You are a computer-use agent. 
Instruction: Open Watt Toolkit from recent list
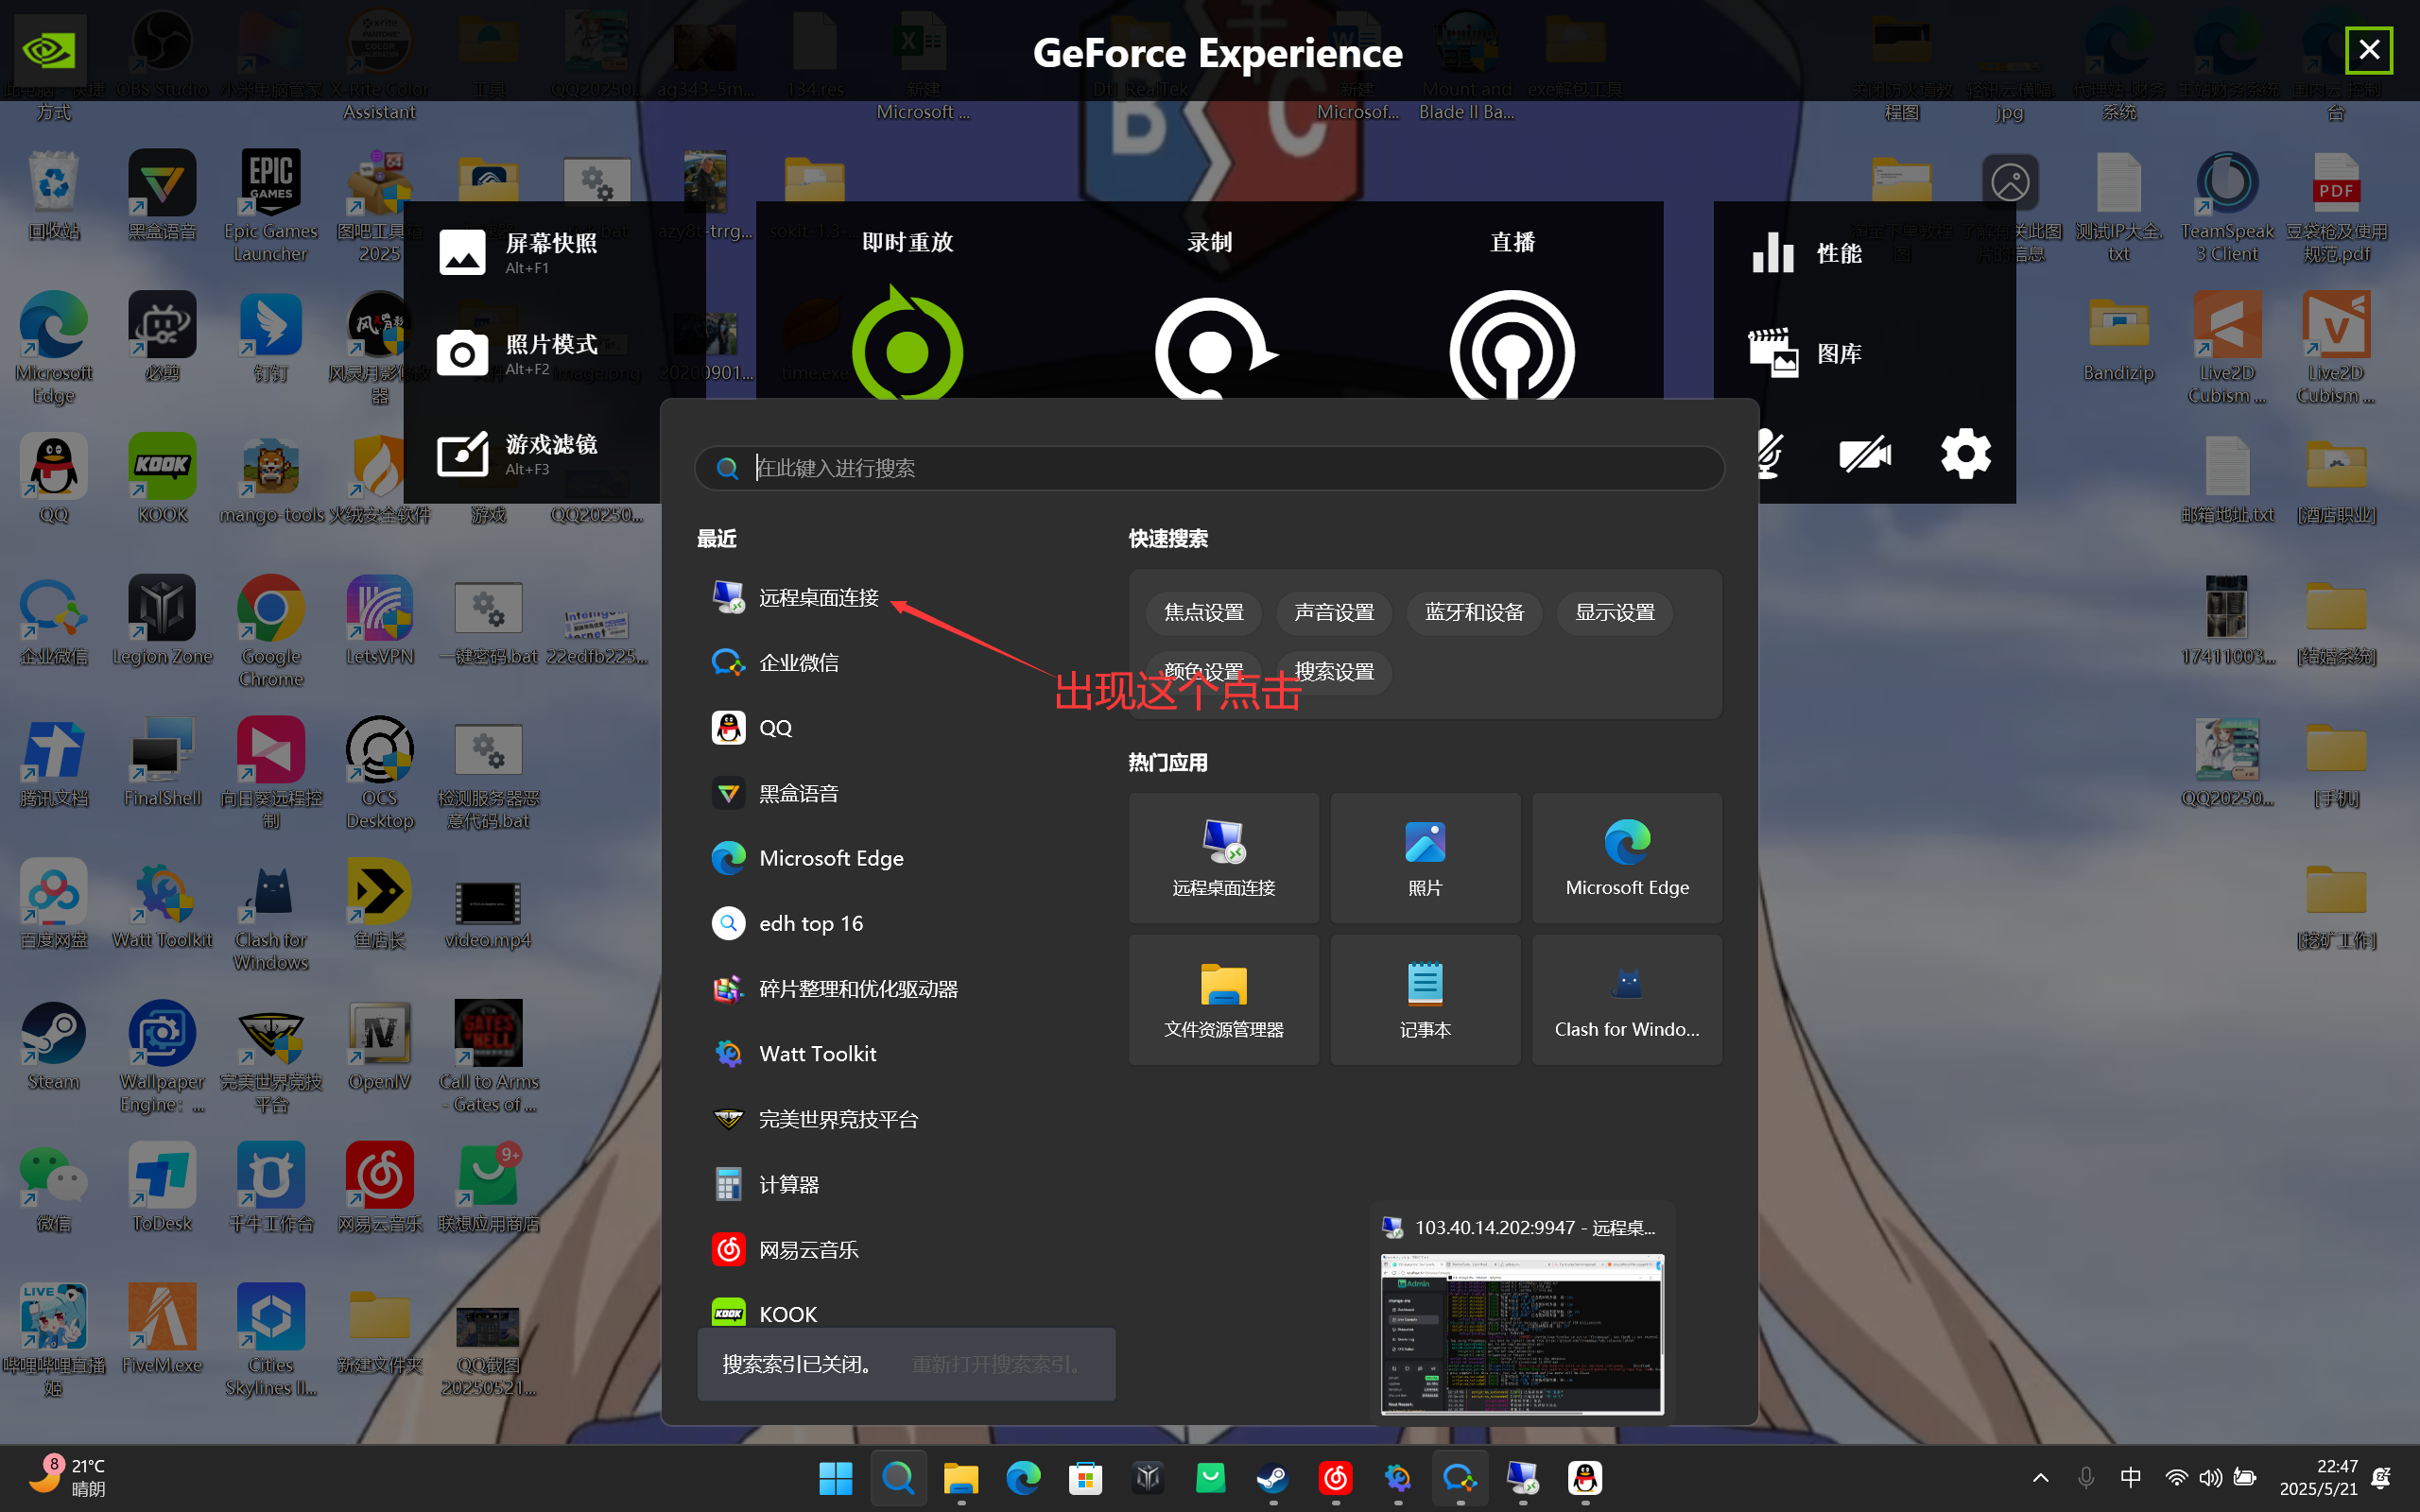tap(794, 1053)
